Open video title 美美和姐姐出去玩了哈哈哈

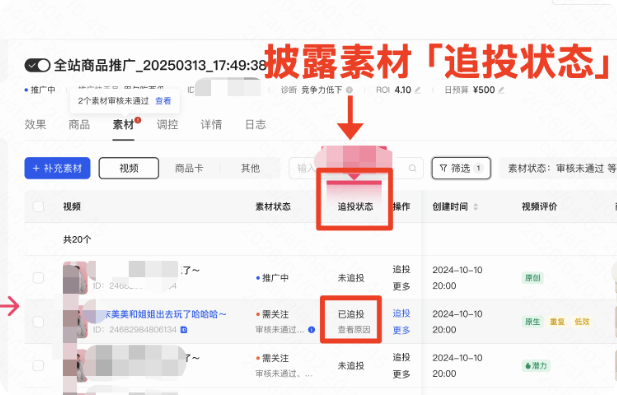pos(165,314)
